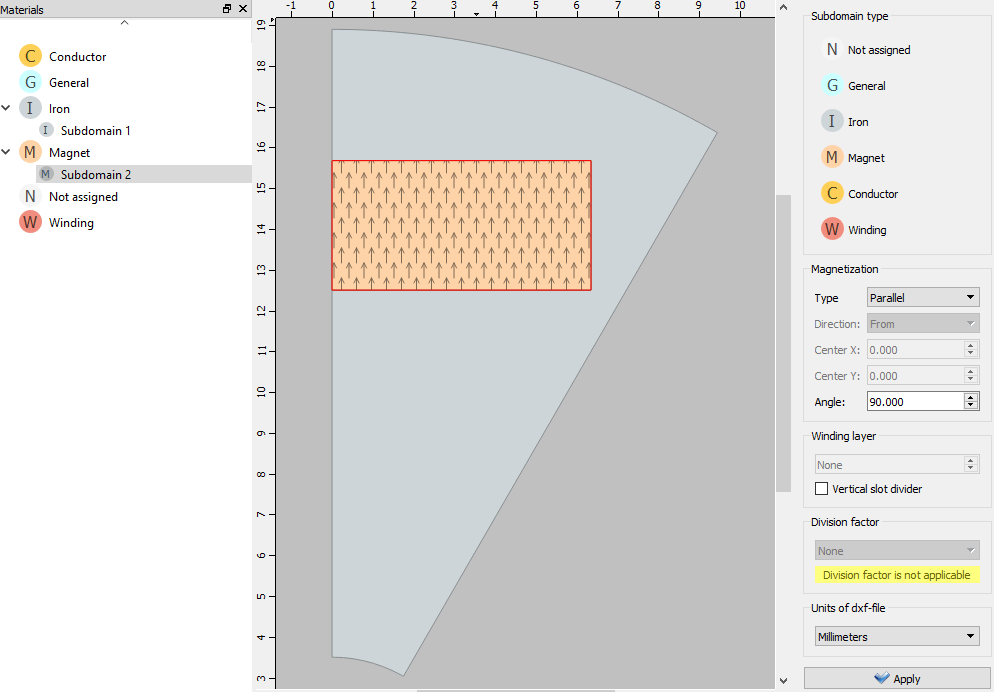Pick the Iron subdomain type icon
The height and width of the screenshot is (692, 994).
click(832, 122)
